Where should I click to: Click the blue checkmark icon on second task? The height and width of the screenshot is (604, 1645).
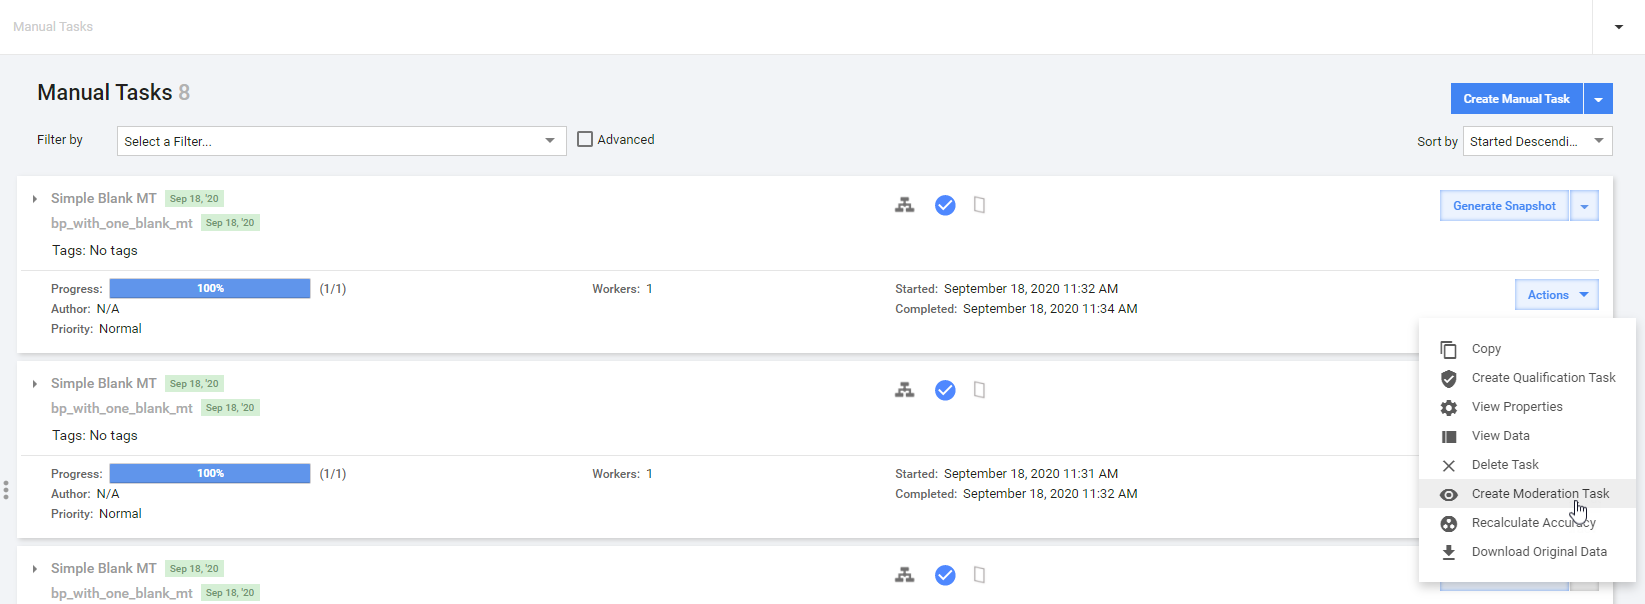(x=945, y=390)
